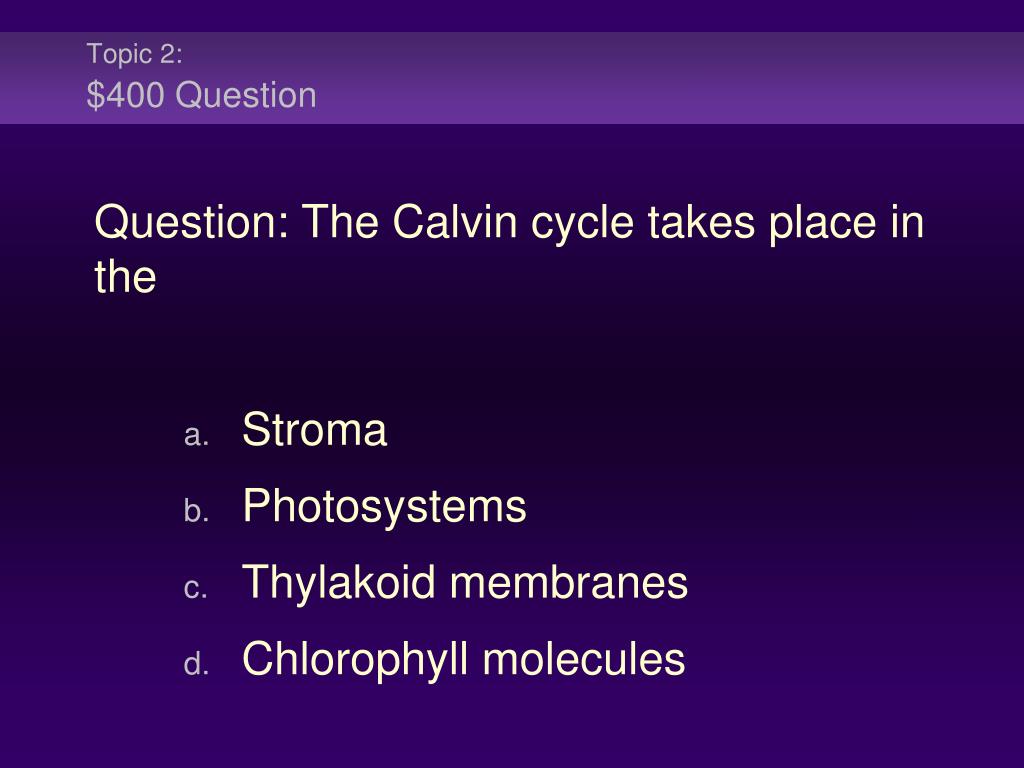Pick Thylakoid membranes answer option
The width and height of the screenshot is (1024, 768).
pyautogui.click(x=465, y=583)
